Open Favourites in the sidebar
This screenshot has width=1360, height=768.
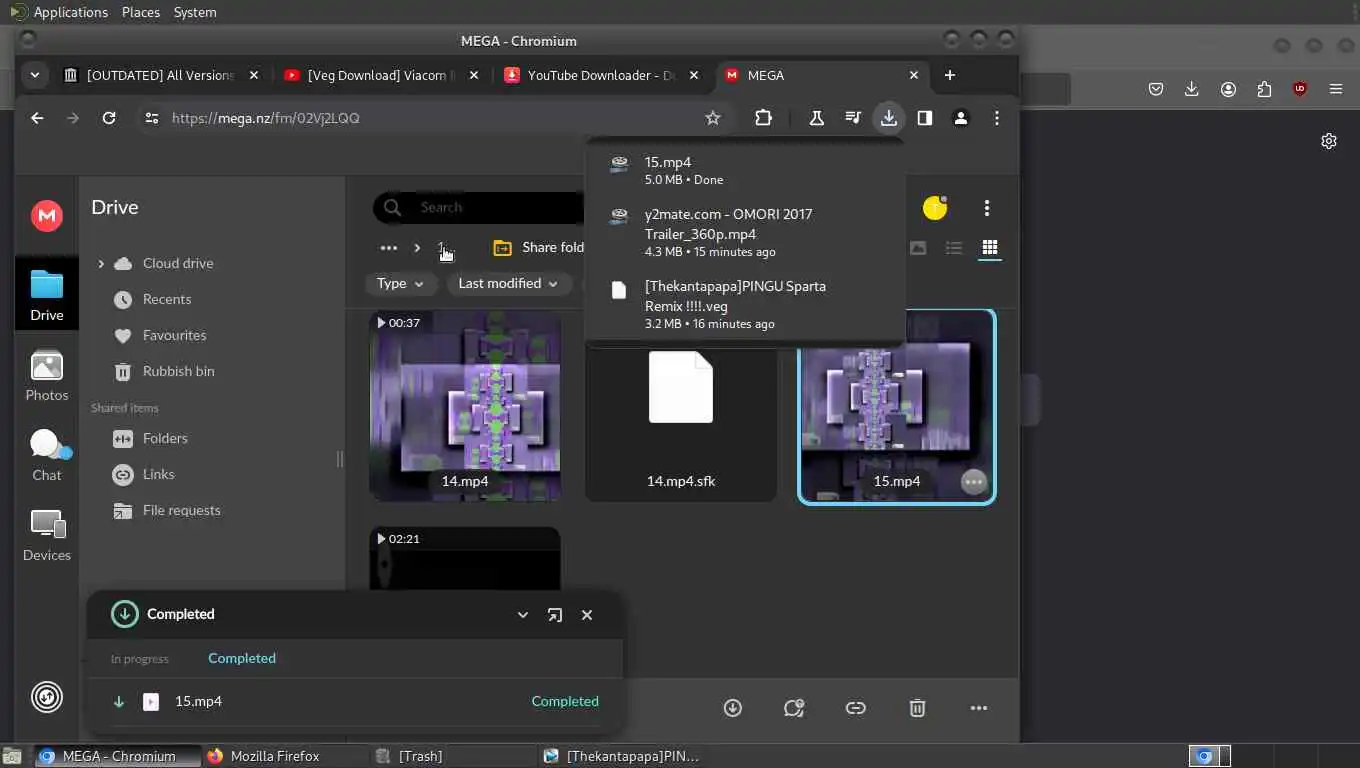click(x=174, y=335)
